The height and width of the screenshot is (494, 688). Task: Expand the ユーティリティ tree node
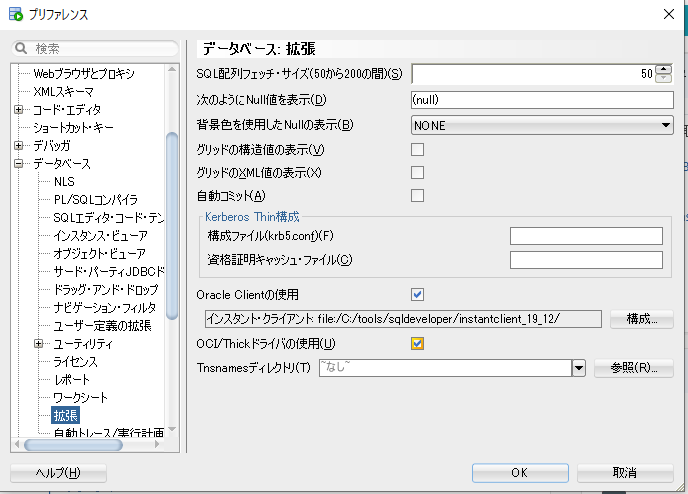39,344
